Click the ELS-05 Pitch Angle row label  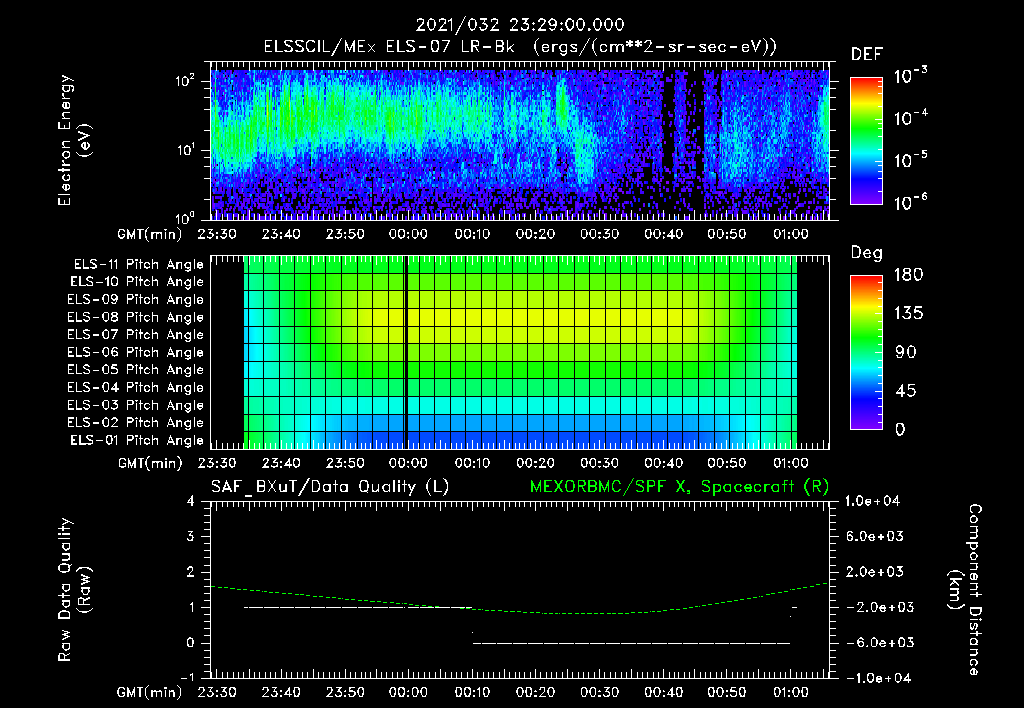pos(136,370)
